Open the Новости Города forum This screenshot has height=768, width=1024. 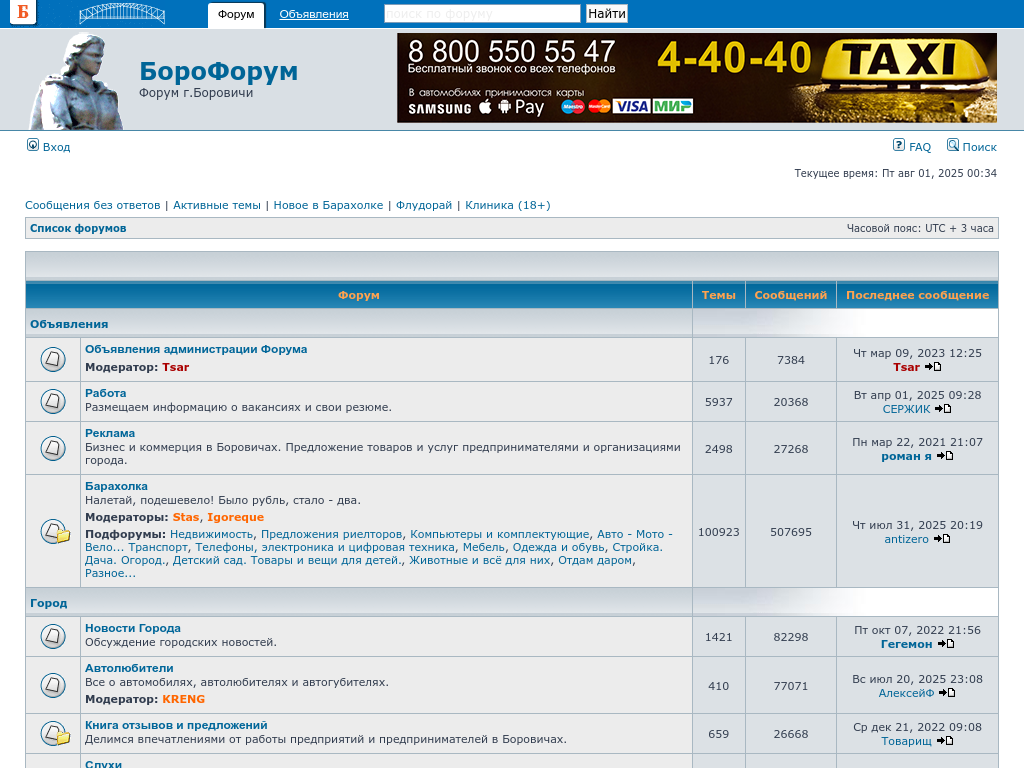[133, 628]
